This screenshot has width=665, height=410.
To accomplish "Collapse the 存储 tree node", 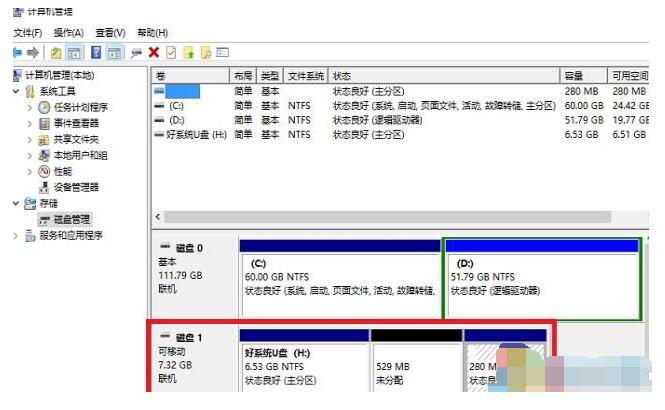I will pos(16,204).
